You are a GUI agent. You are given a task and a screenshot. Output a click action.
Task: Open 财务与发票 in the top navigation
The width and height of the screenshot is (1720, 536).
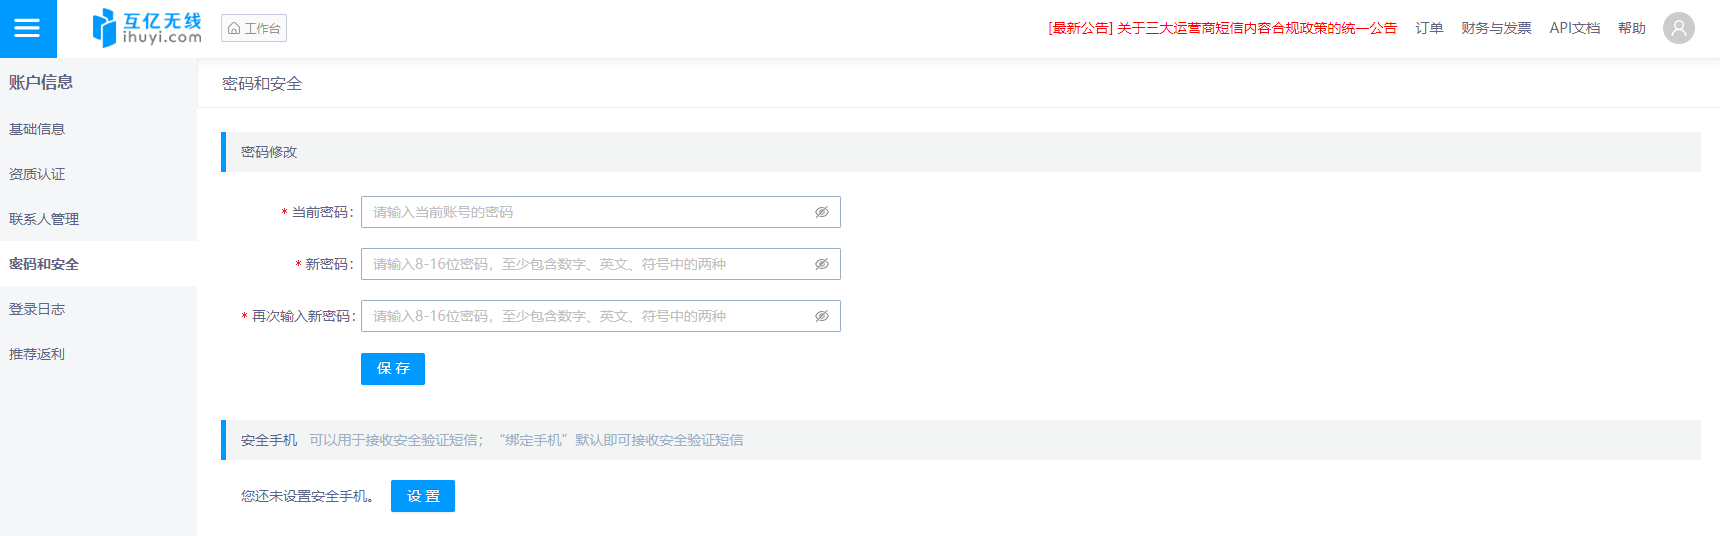[1495, 28]
